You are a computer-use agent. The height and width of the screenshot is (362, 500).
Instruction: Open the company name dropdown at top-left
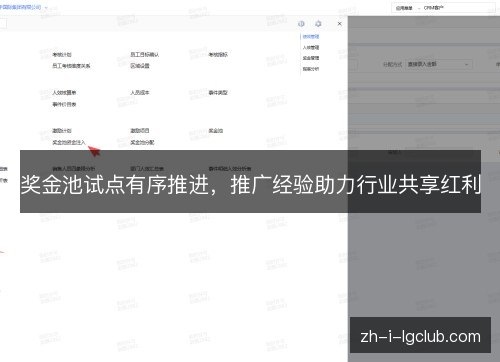coord(23,7)
